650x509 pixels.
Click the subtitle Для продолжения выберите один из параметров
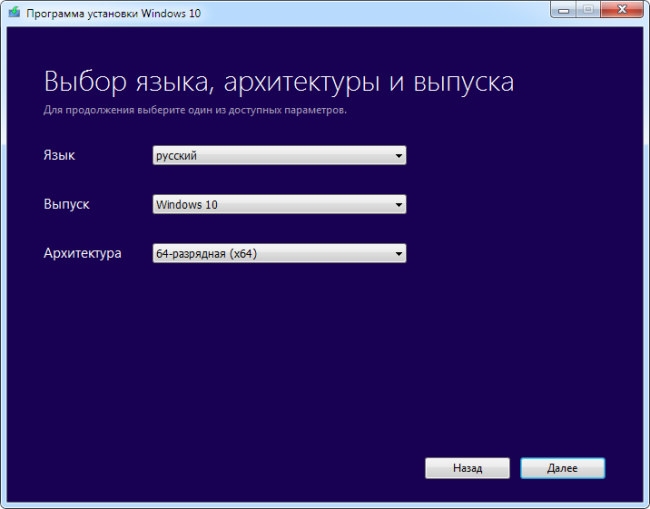(195, 110)
